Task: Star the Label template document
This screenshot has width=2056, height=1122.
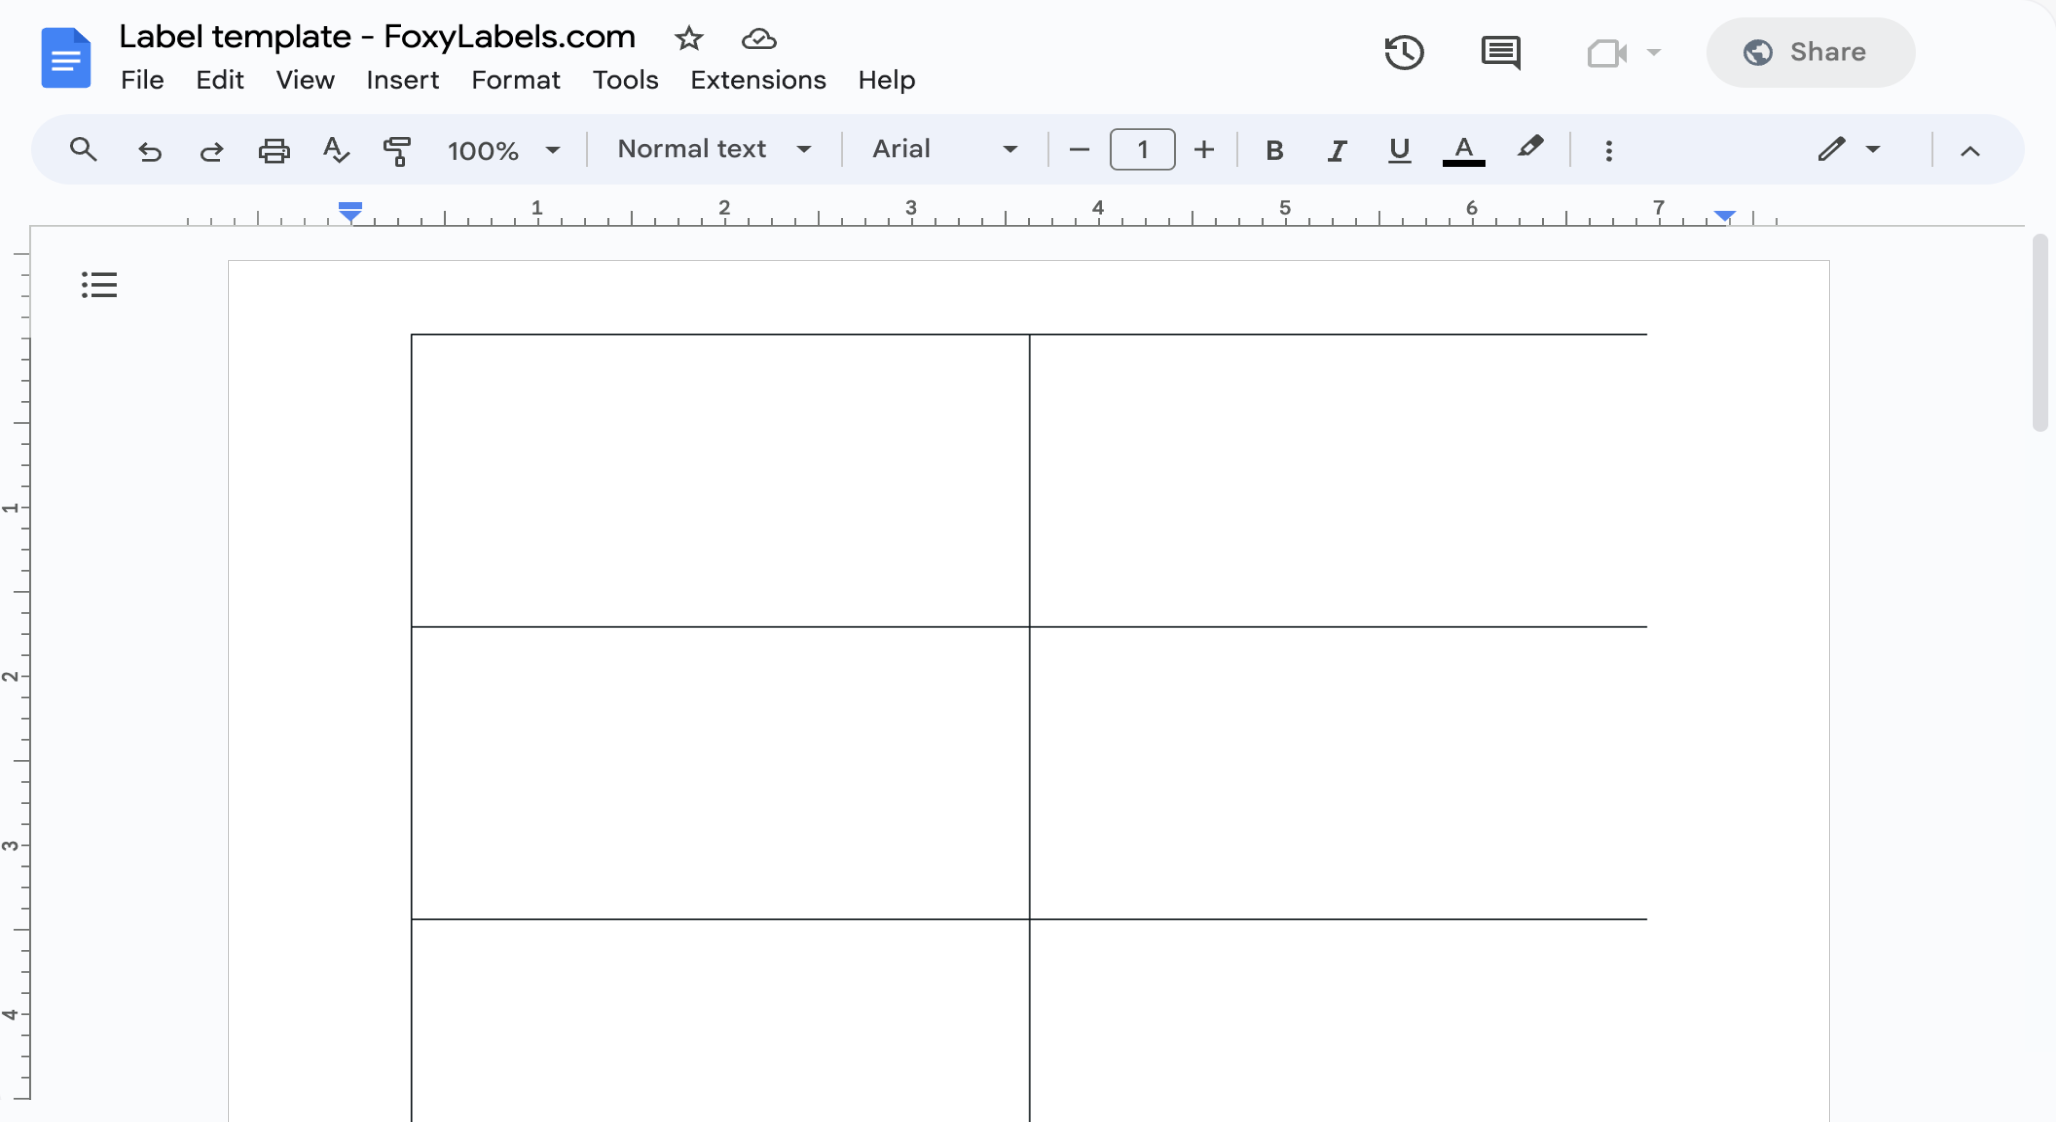Action: pyautogui.click(x=689, y=39)
